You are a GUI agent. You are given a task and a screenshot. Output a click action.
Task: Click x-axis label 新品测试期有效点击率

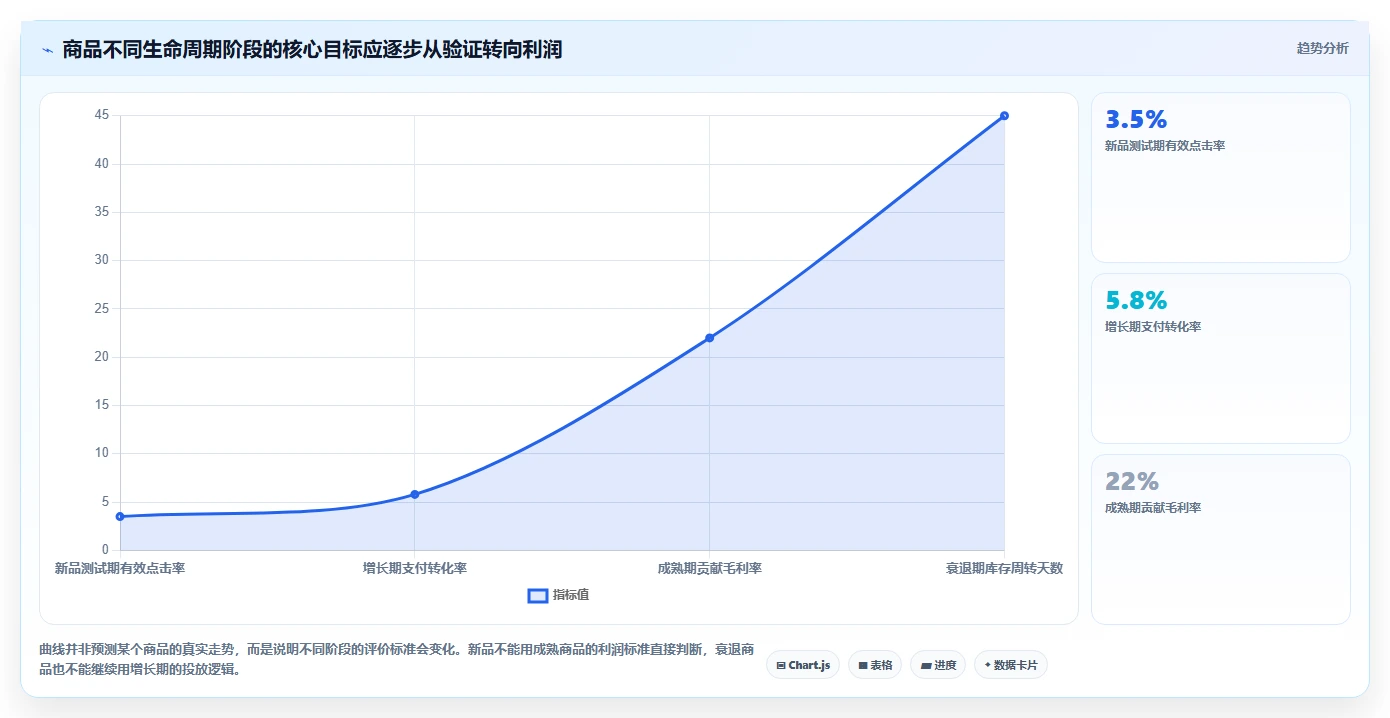click(x=120, y=568)
